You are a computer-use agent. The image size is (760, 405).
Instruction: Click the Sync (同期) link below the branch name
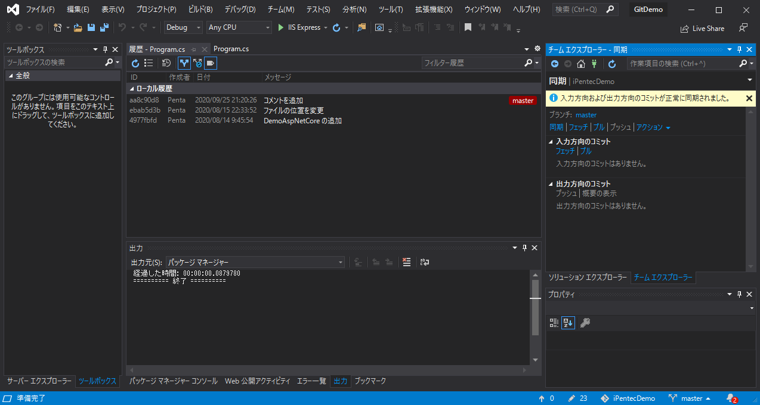(x=556, y=127)
